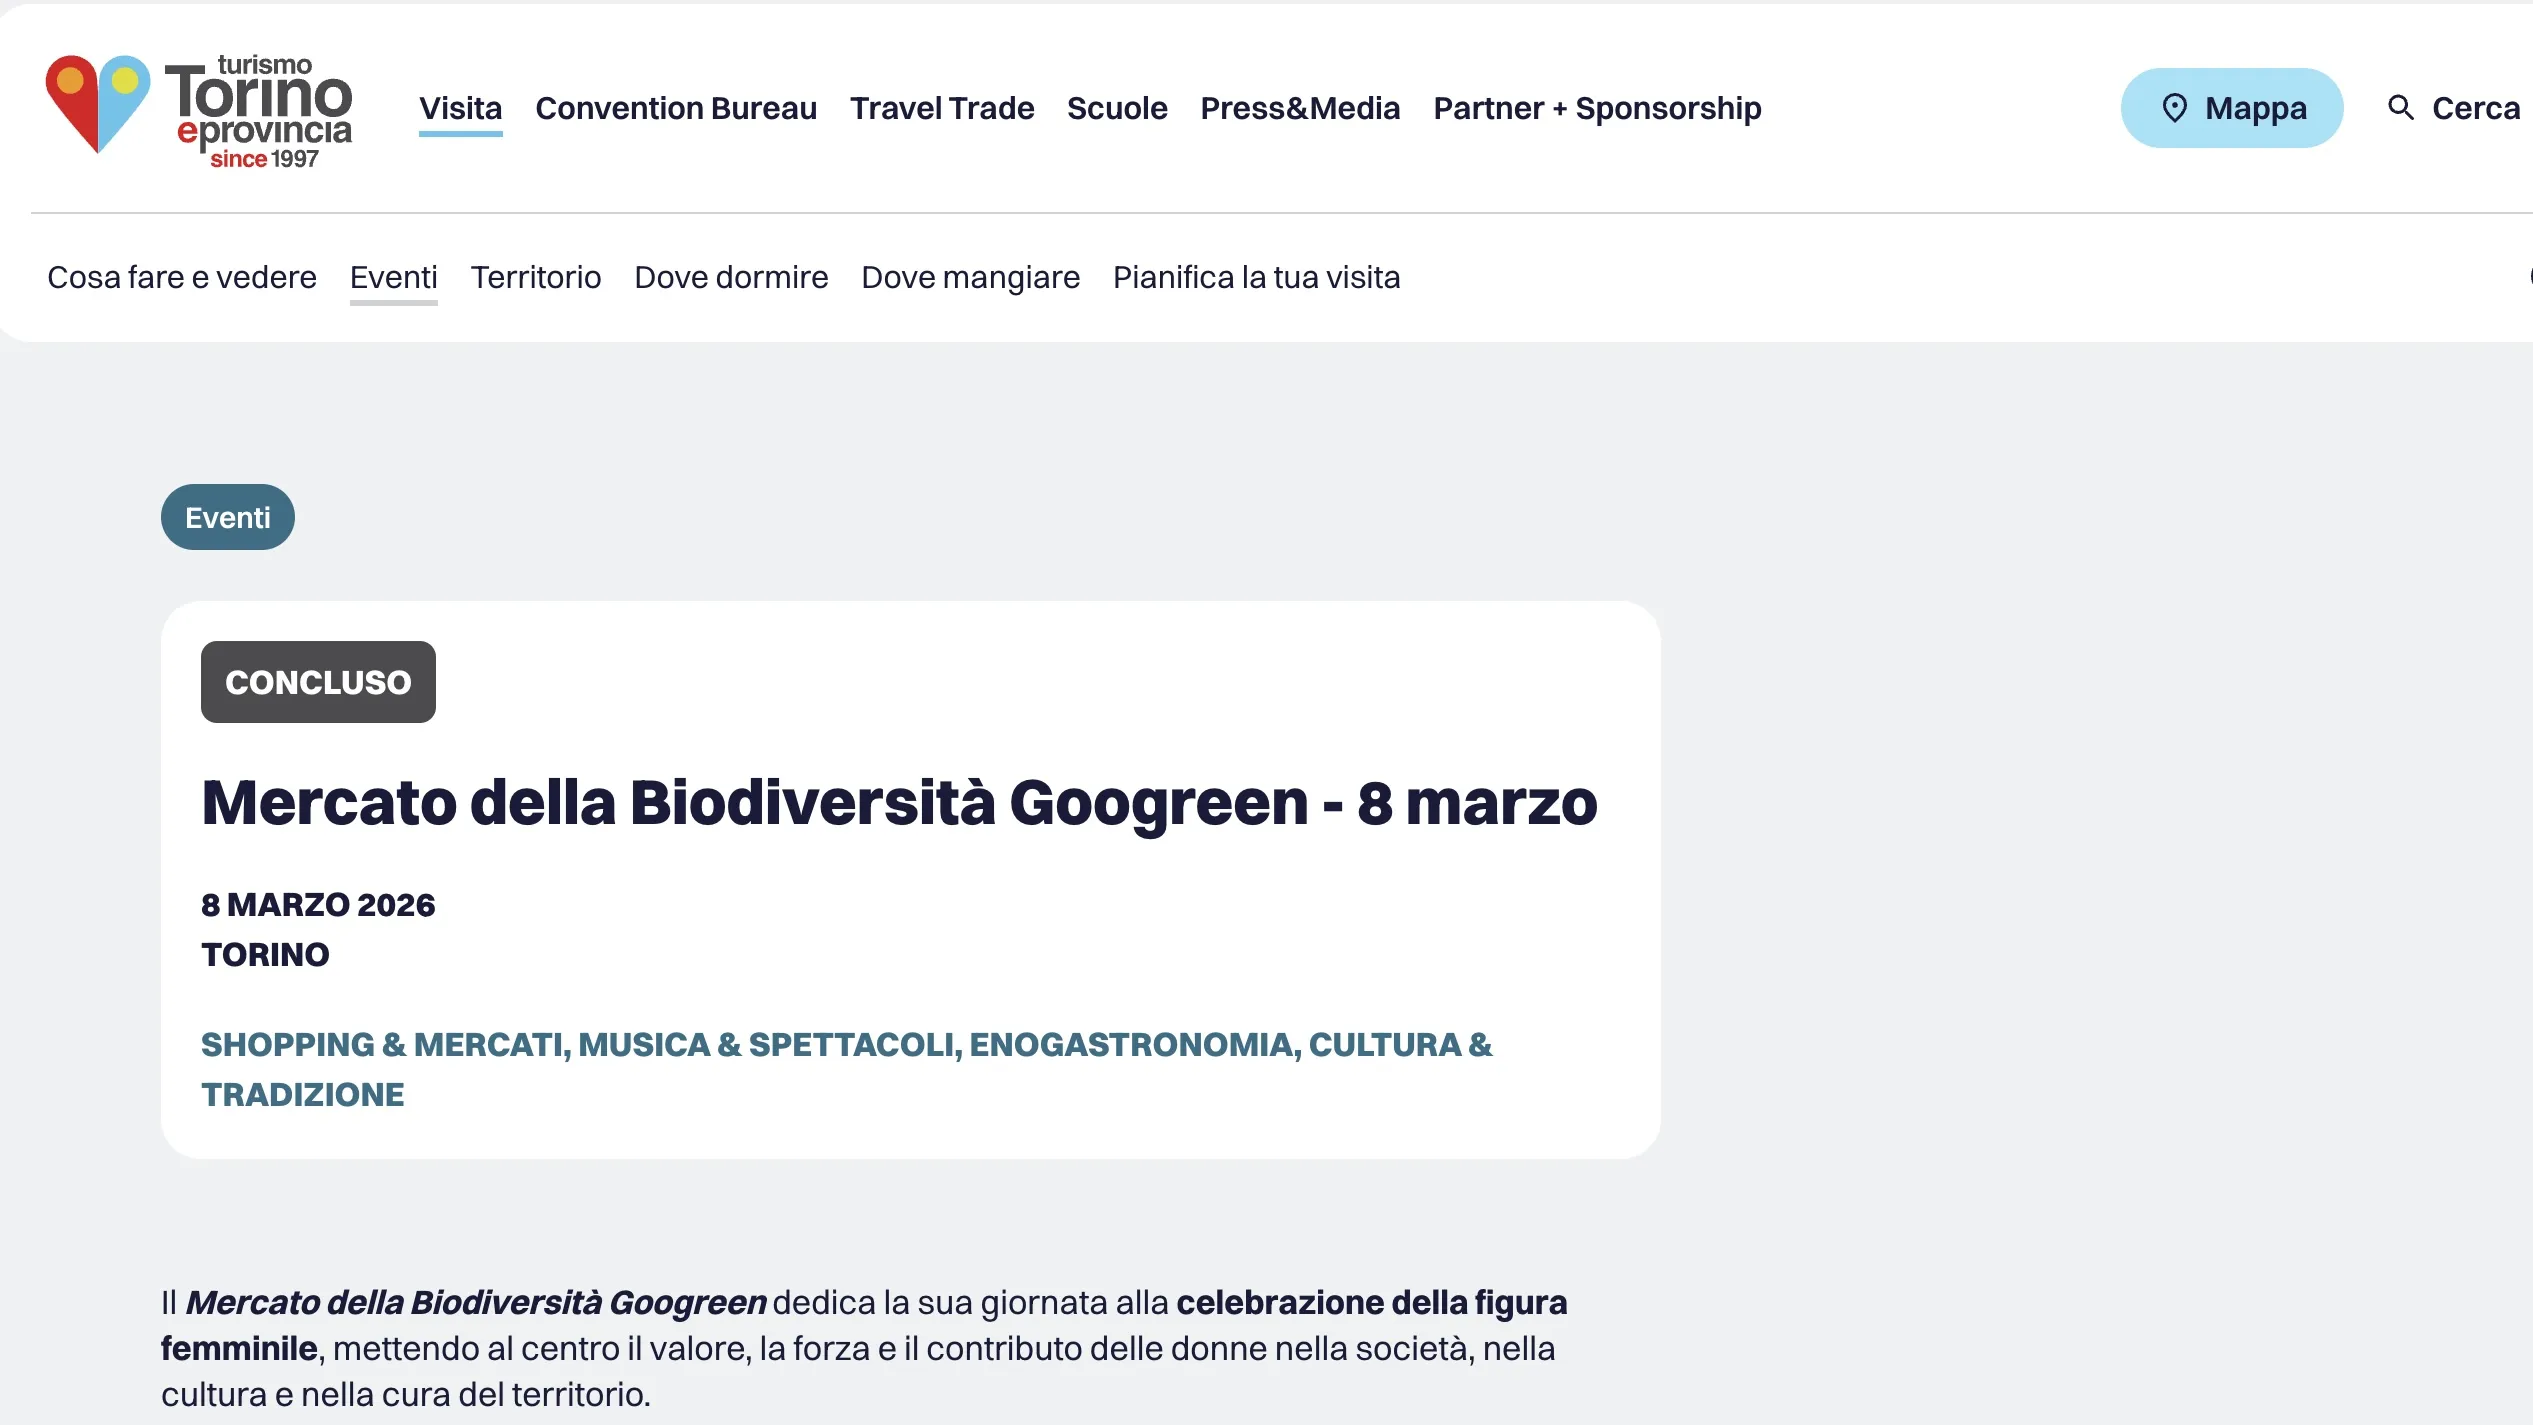Select Pianifica la tua visita
Screen dimensions: 2533x1425
[x=1256, y=277]
